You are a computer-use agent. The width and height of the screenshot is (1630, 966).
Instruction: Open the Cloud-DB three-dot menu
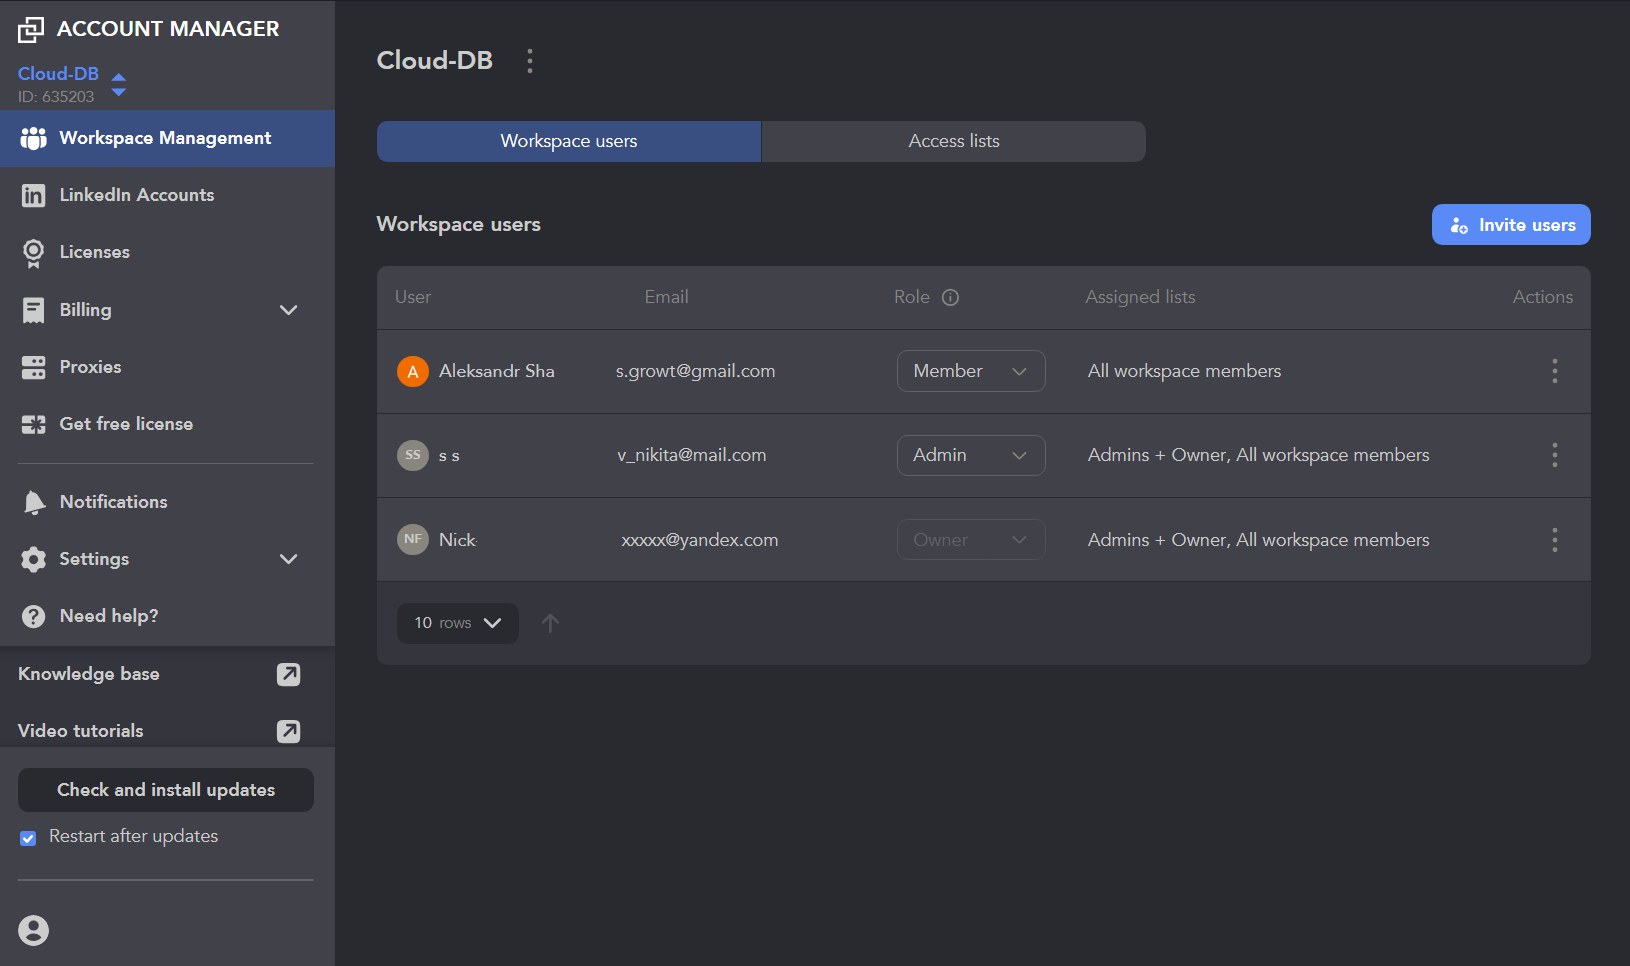530,61
